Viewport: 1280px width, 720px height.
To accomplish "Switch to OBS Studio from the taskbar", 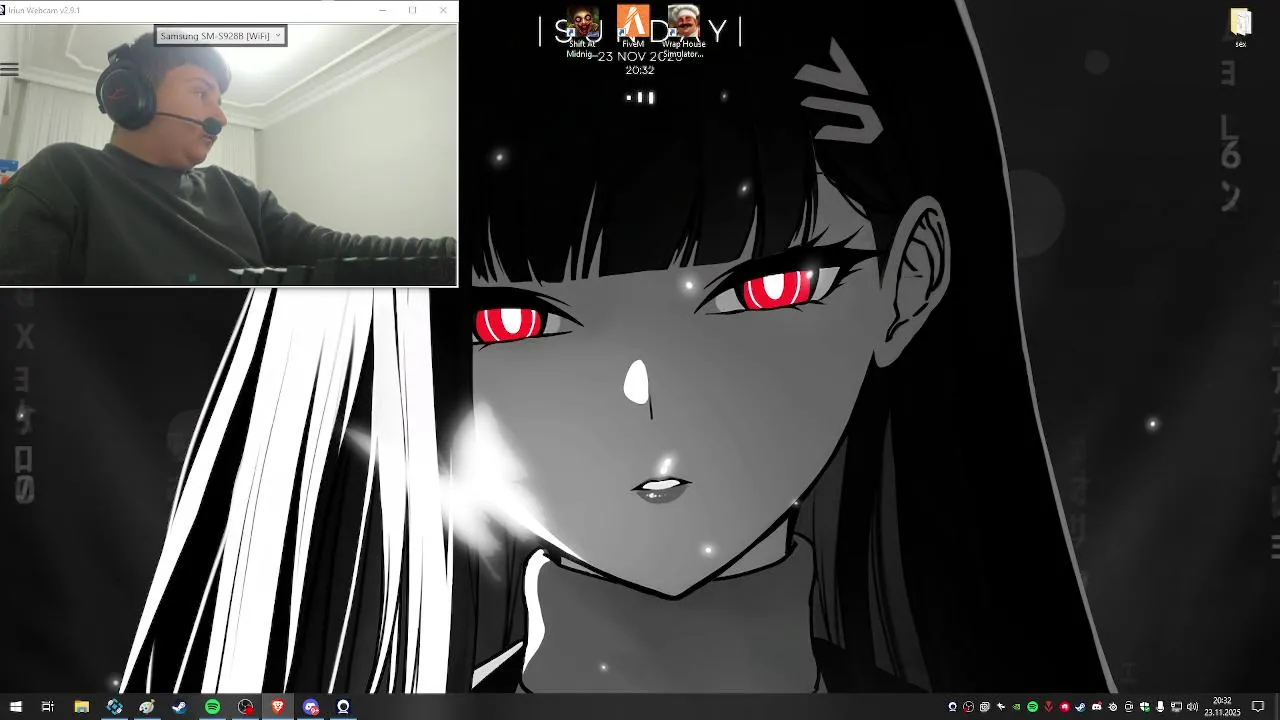I will [246, 707].
